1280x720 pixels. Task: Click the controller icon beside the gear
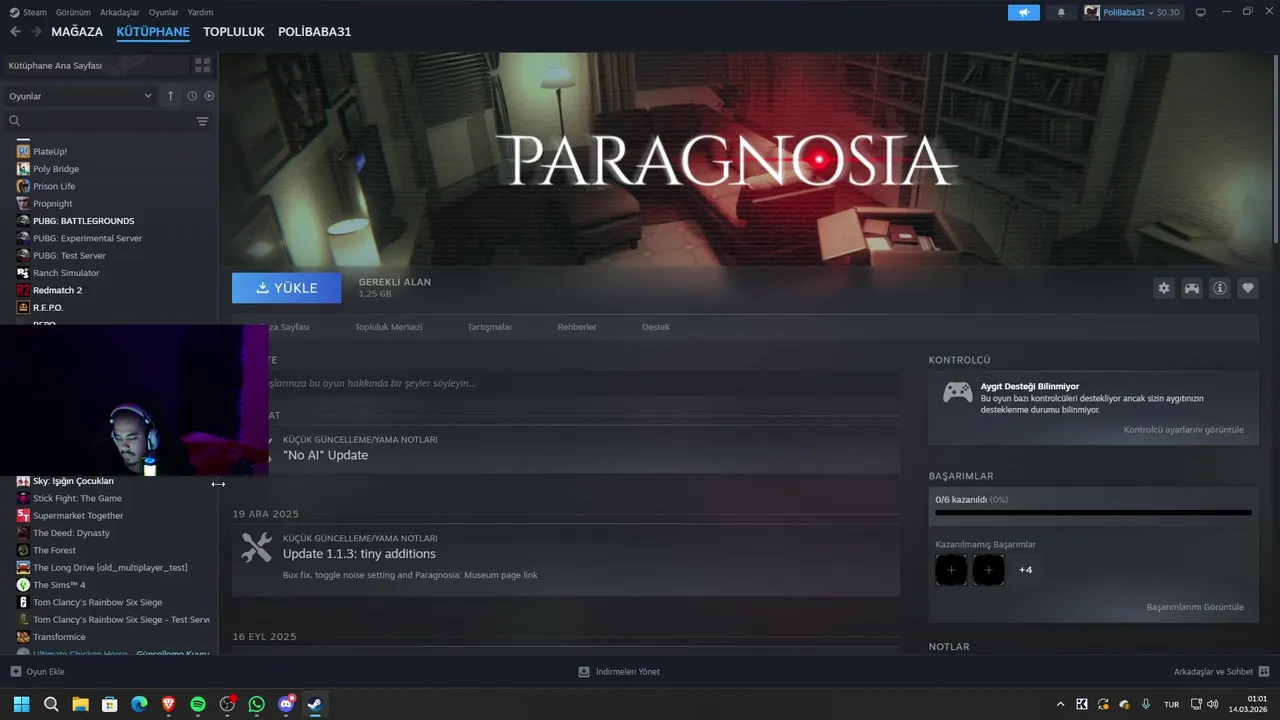1192,288
